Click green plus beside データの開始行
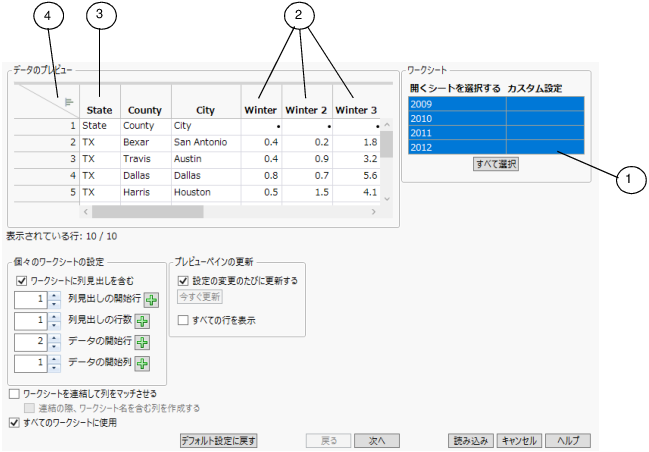The height and width of the screenshot is (452, 649). pyautogui.click(x=142, y=342)
